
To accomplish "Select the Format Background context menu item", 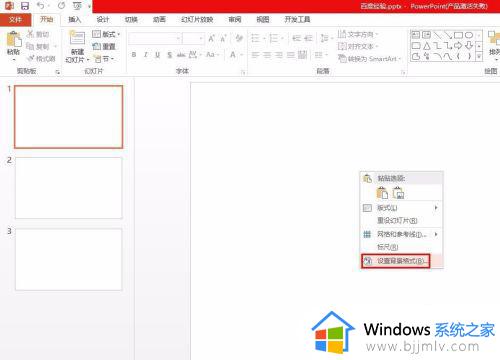I will coord(396,261).
